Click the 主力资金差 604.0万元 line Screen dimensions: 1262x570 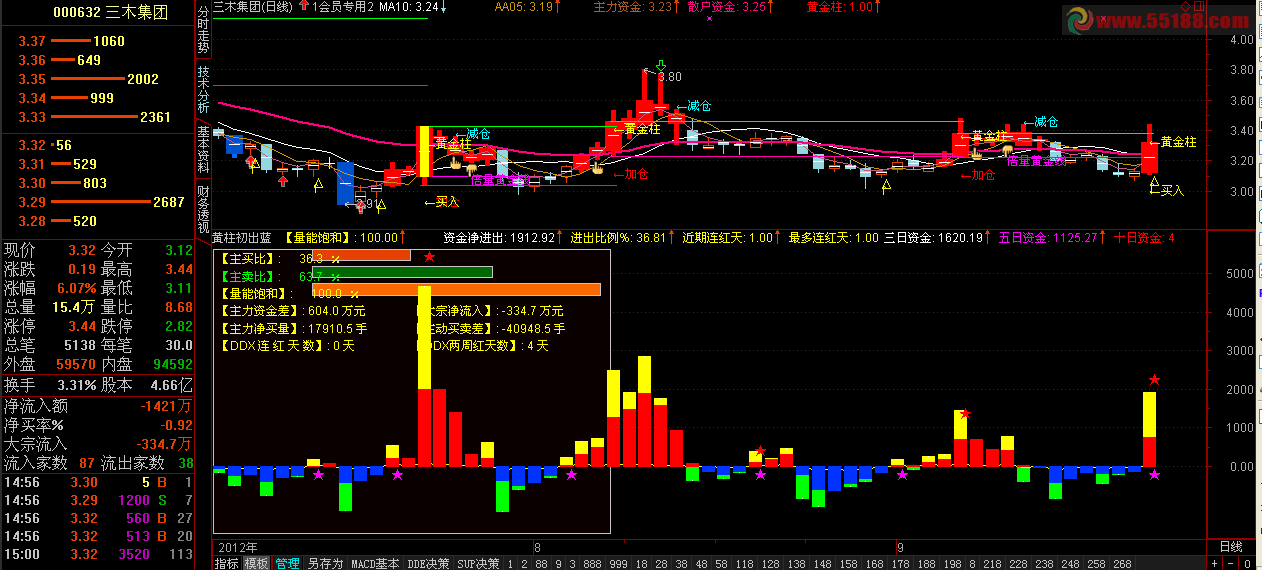coord(293,311)
